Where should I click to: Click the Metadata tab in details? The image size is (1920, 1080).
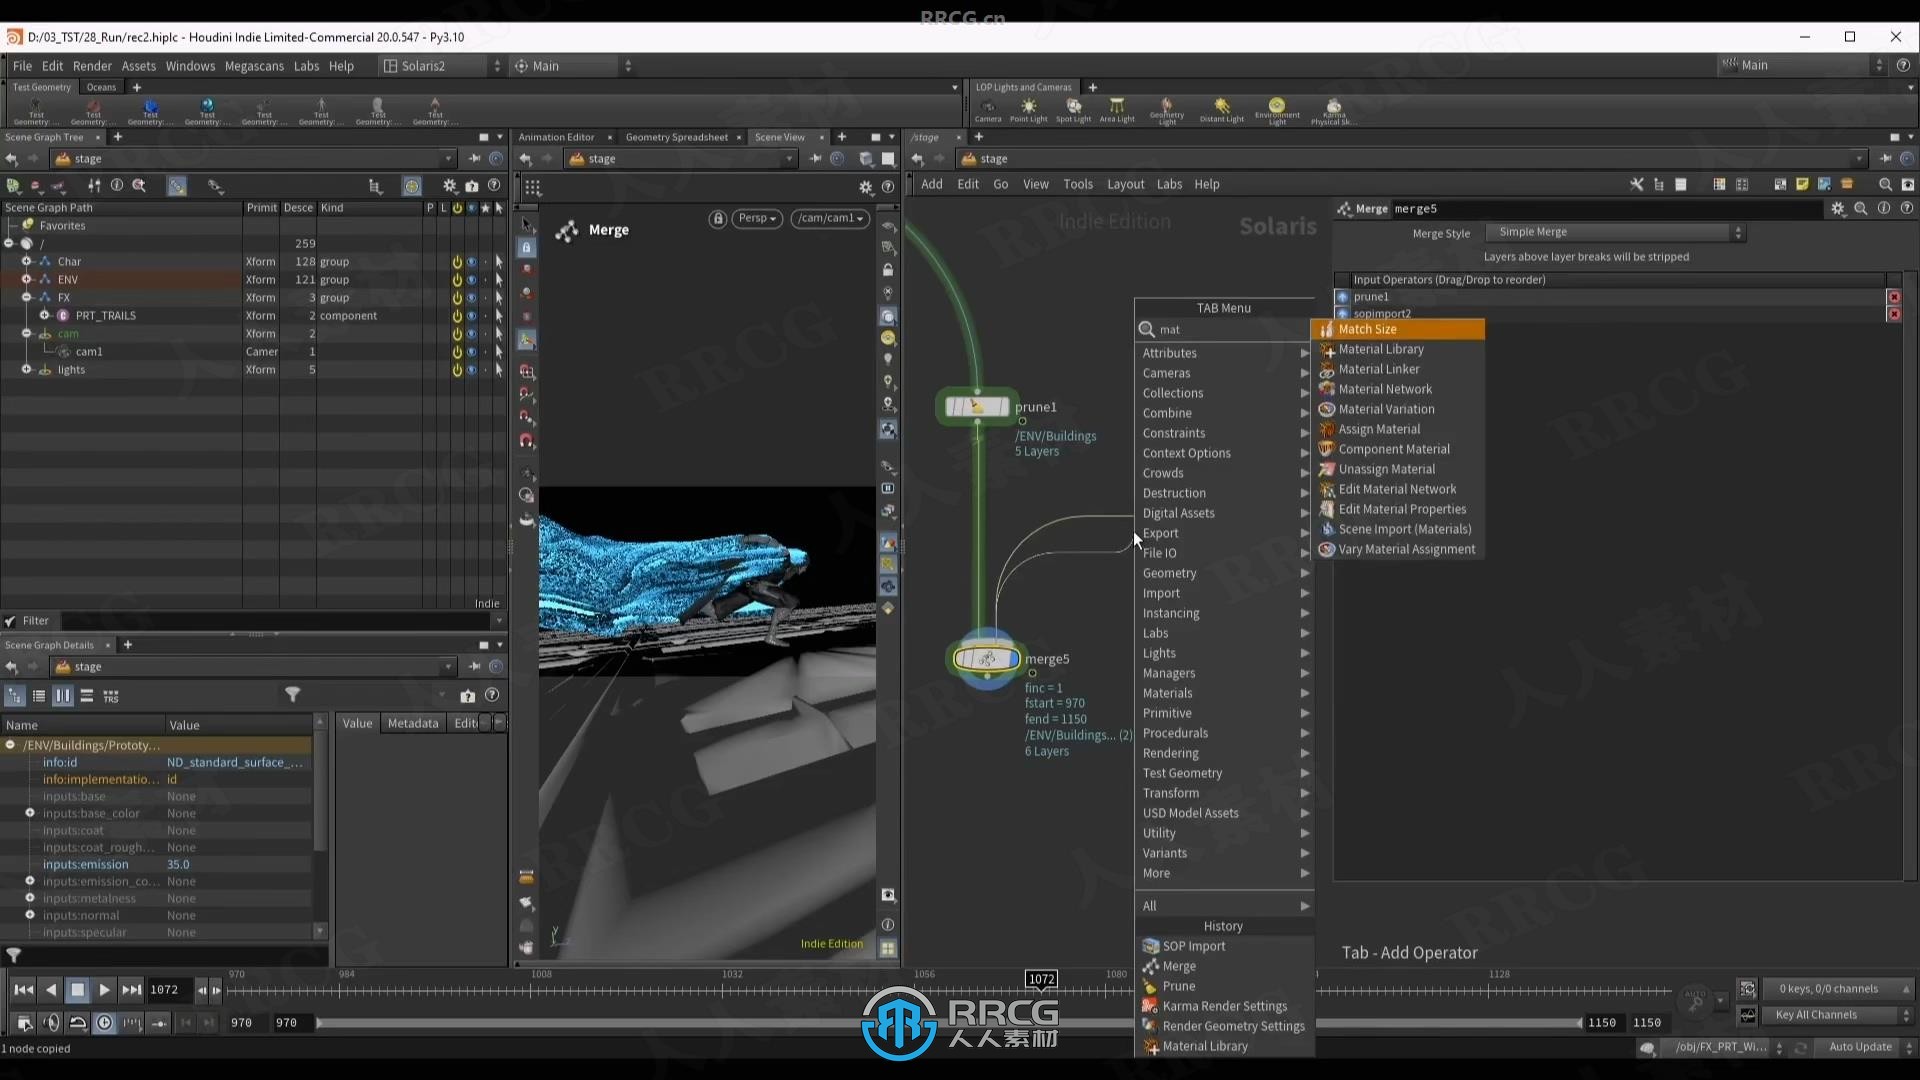tap(413, 724)
